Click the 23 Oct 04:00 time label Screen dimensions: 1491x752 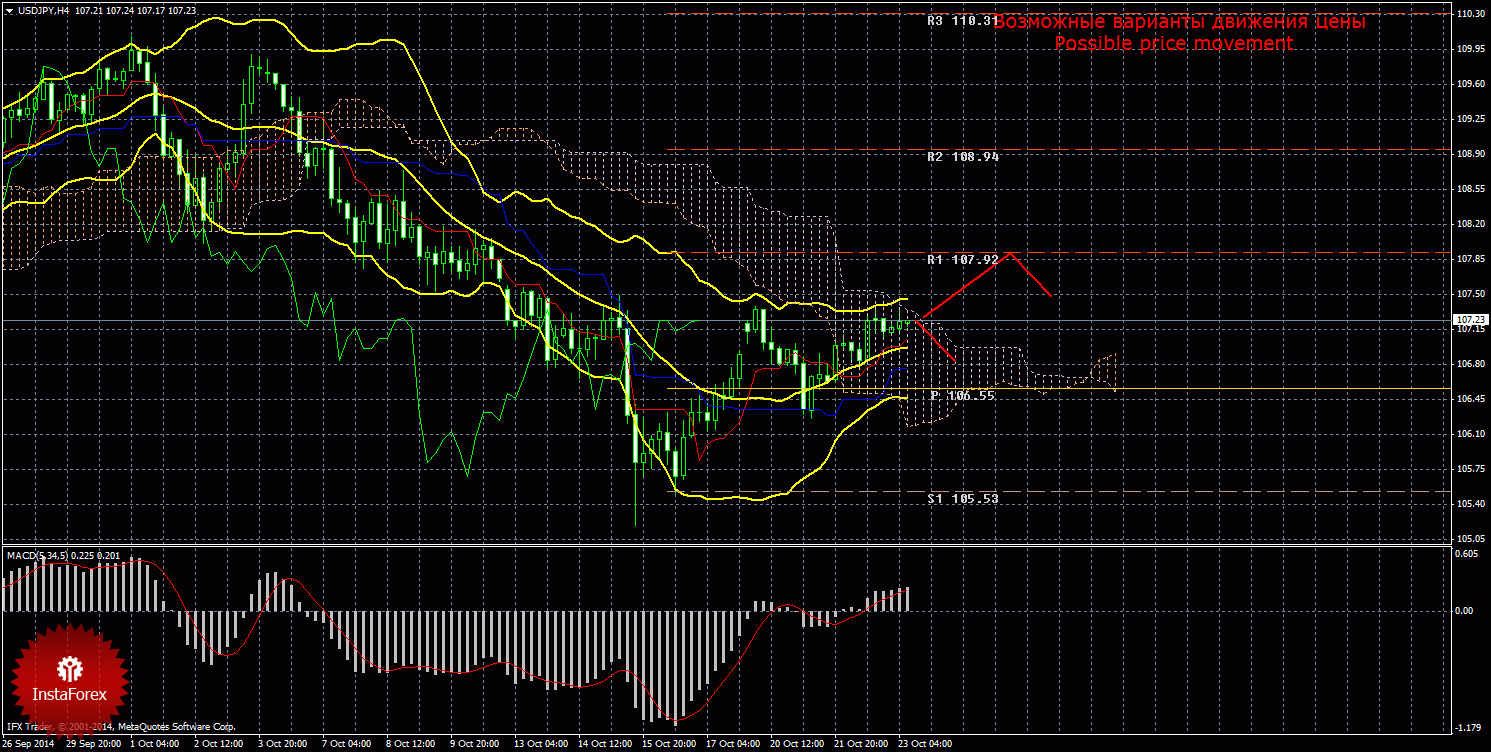click(x=925, y=744)
